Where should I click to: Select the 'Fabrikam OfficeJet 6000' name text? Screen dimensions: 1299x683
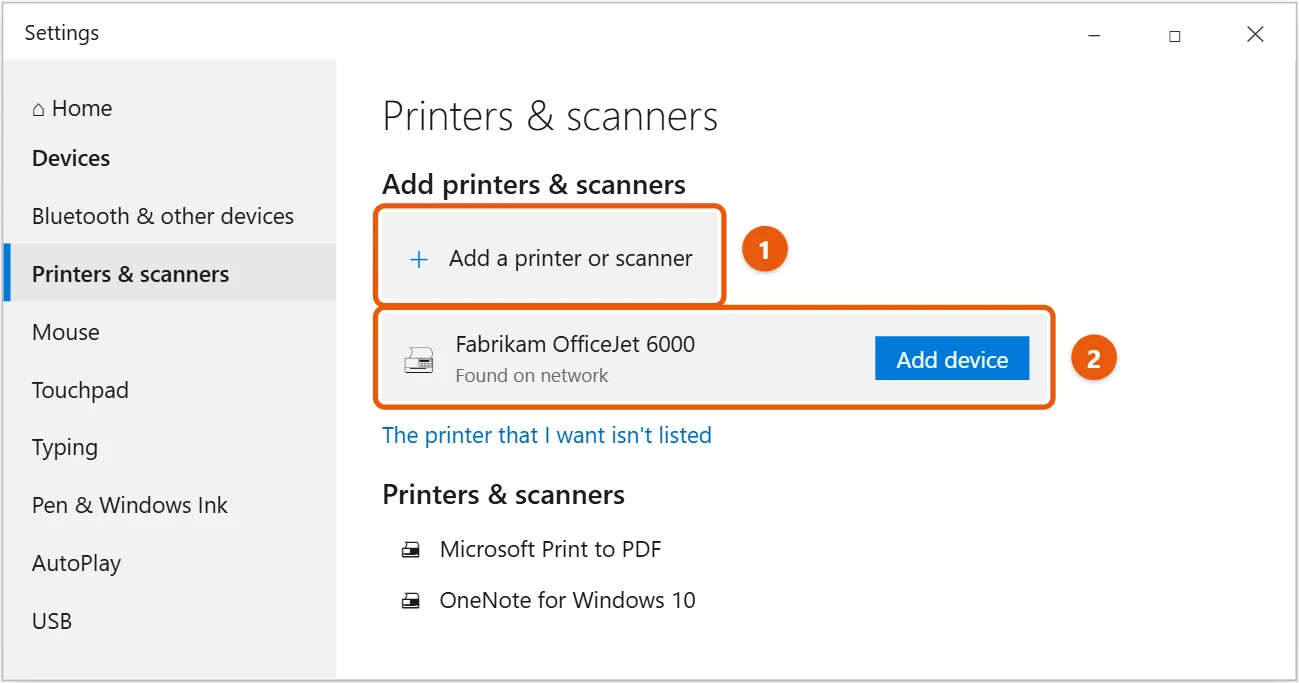575,344
